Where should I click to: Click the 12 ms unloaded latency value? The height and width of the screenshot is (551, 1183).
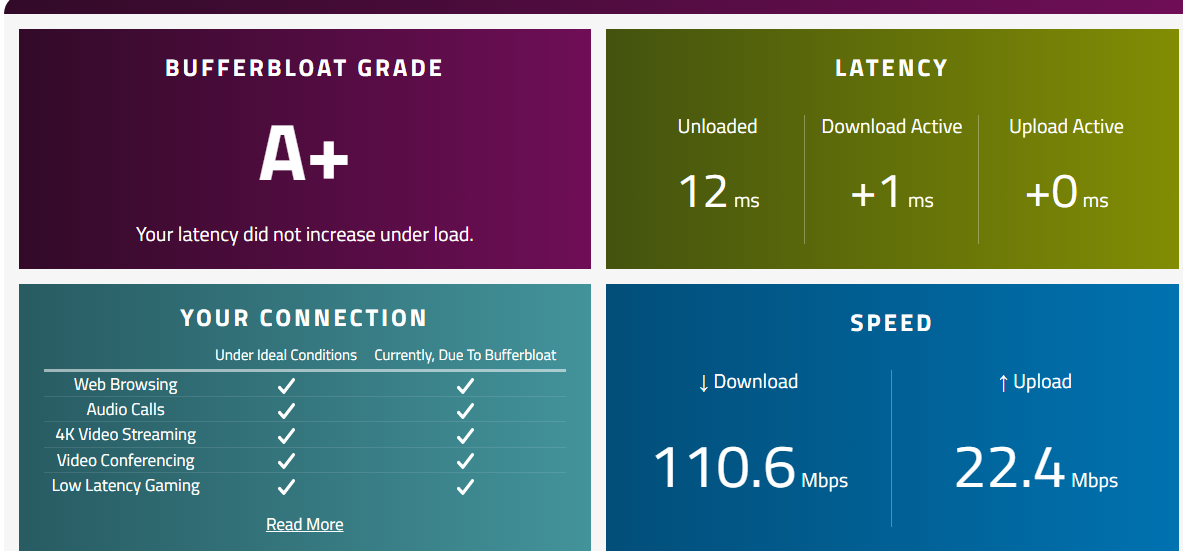click(x=704, y=191)
